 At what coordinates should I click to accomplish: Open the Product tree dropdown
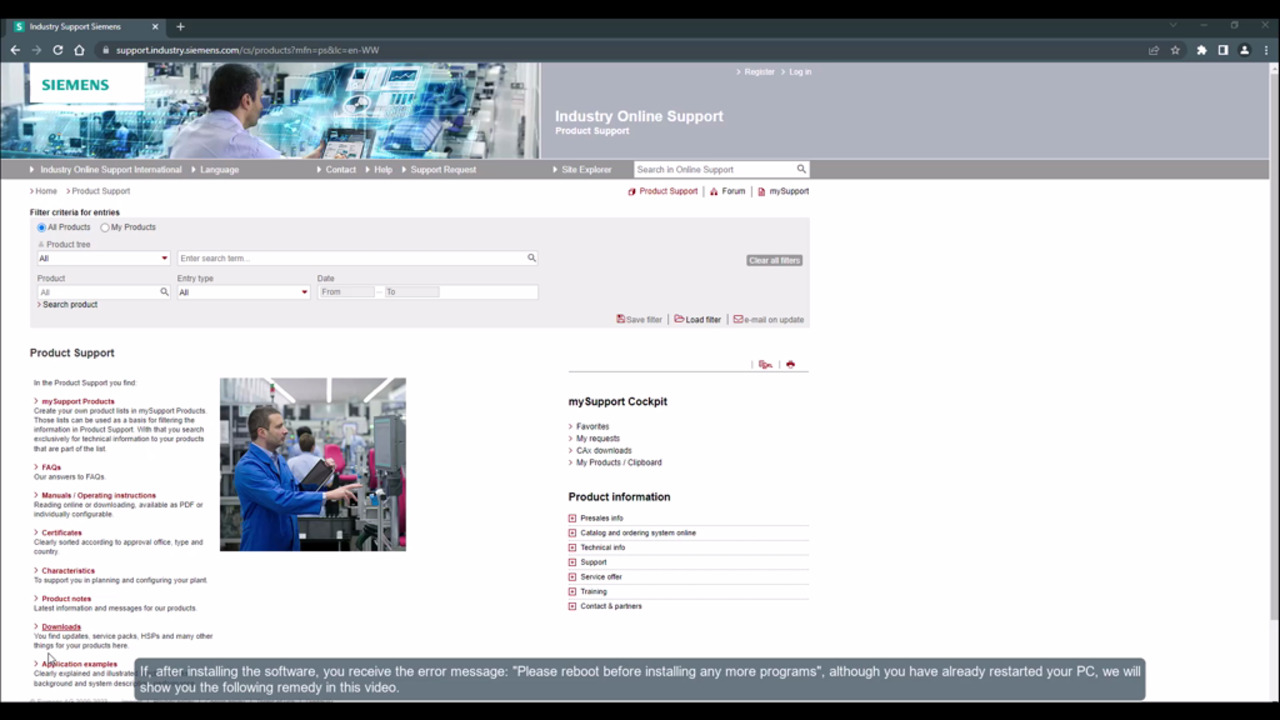[103, 258]
